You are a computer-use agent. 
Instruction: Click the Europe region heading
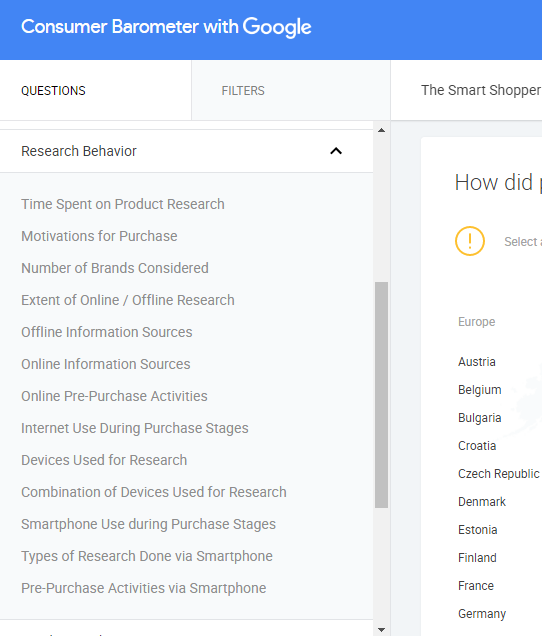[477, 322]
